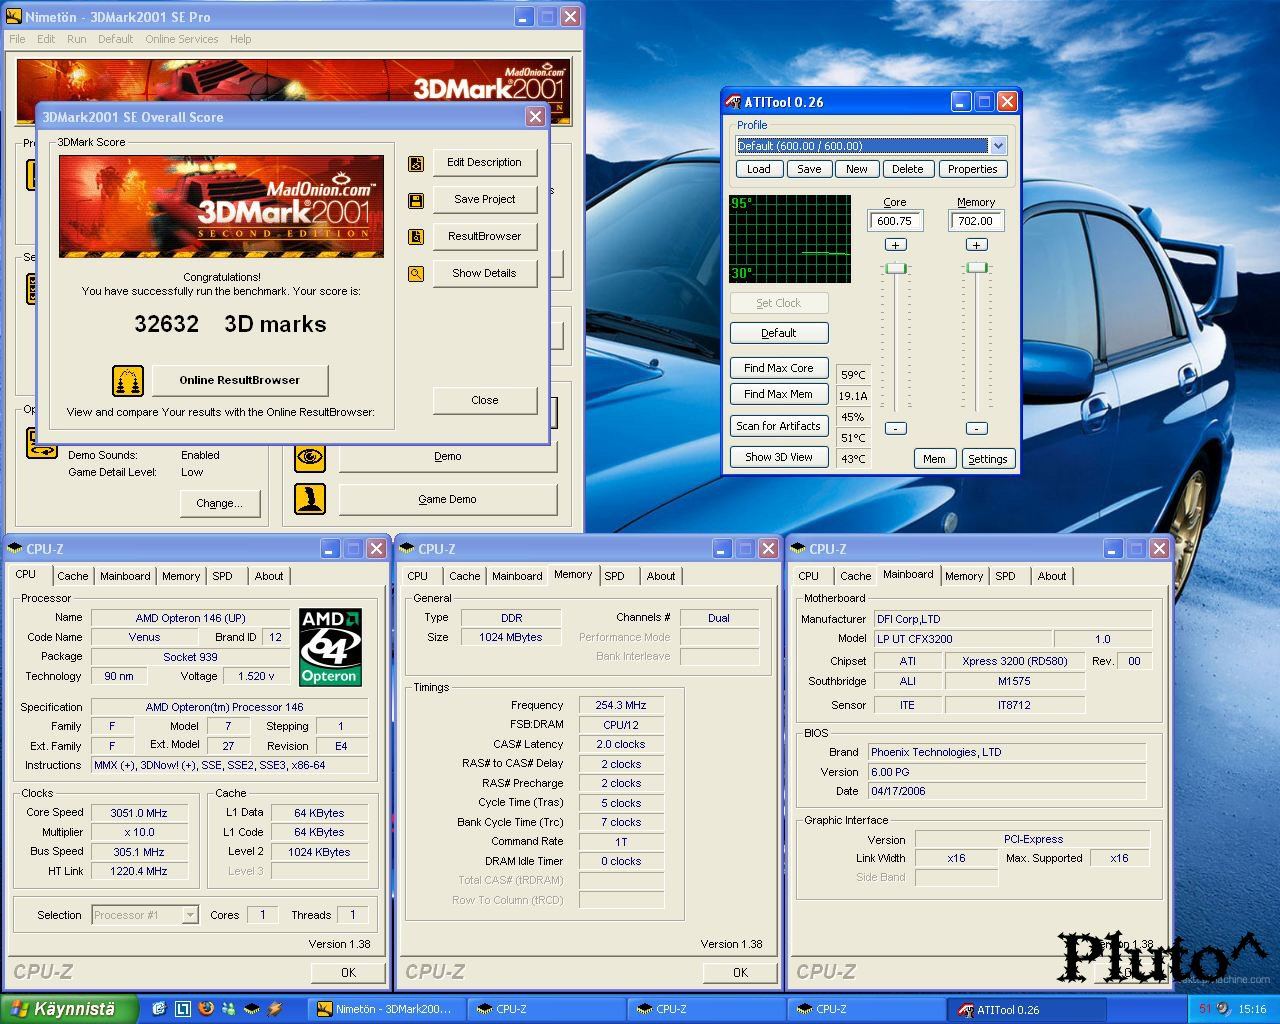Click the Change... button in 3DMark options
1280x1024 pixels.
point(219,503)
